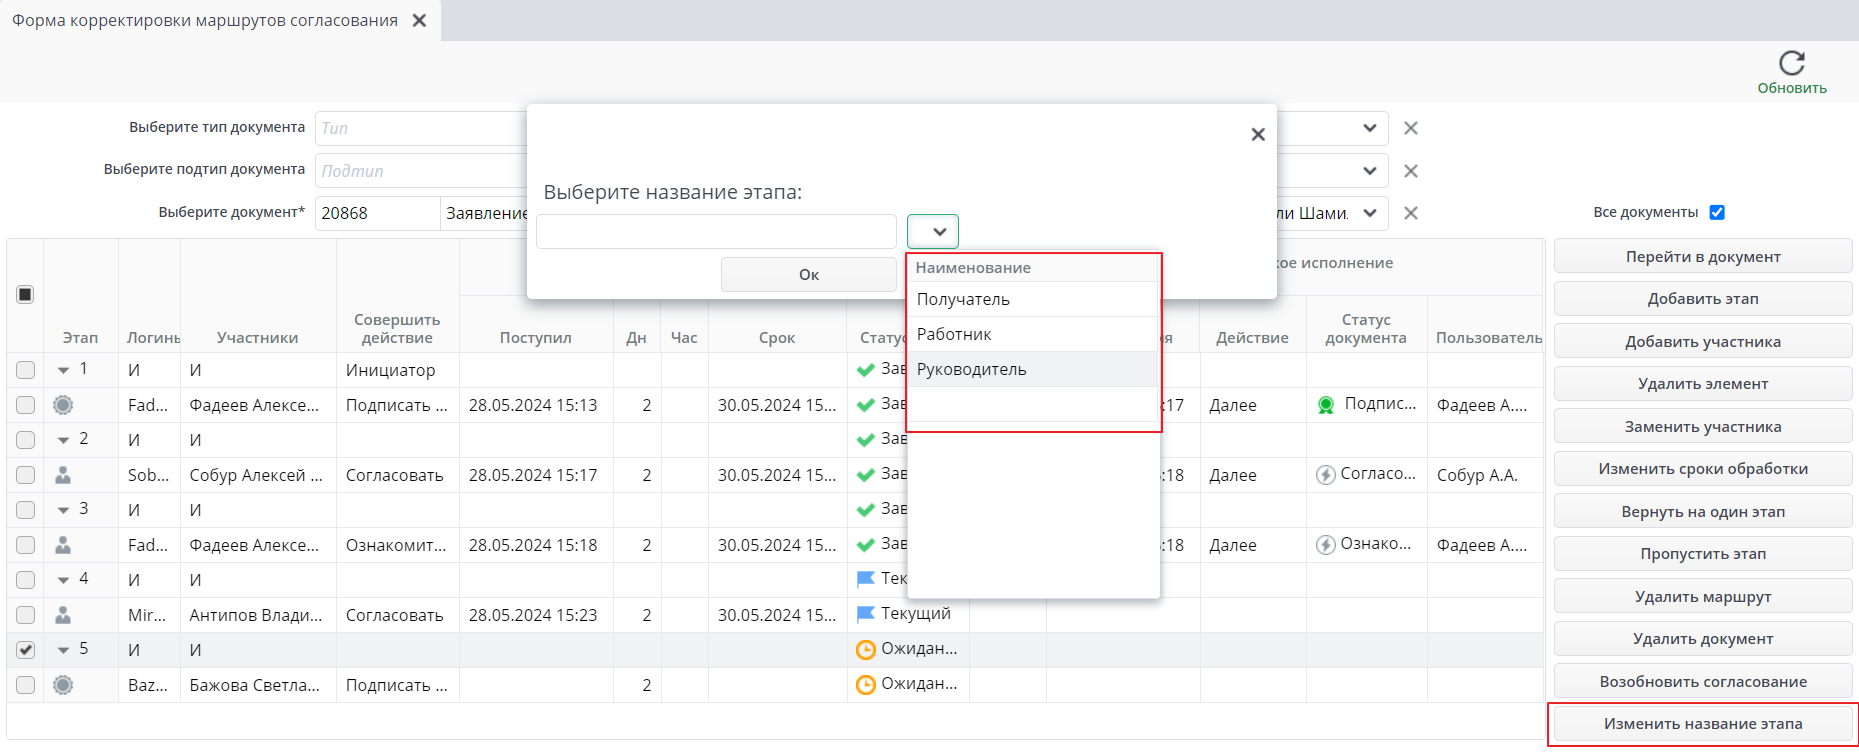Clear the selected document field with X
This screenshot has height=752, width=1859.
[1411, 213]
